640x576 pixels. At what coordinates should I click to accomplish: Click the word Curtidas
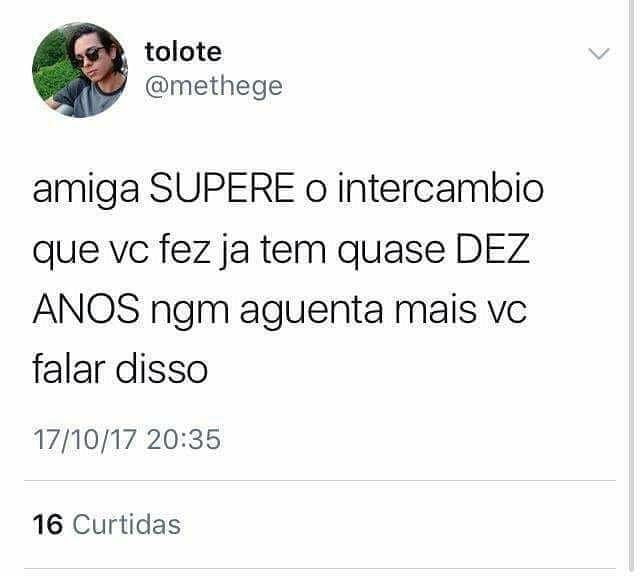coord(127,524)
